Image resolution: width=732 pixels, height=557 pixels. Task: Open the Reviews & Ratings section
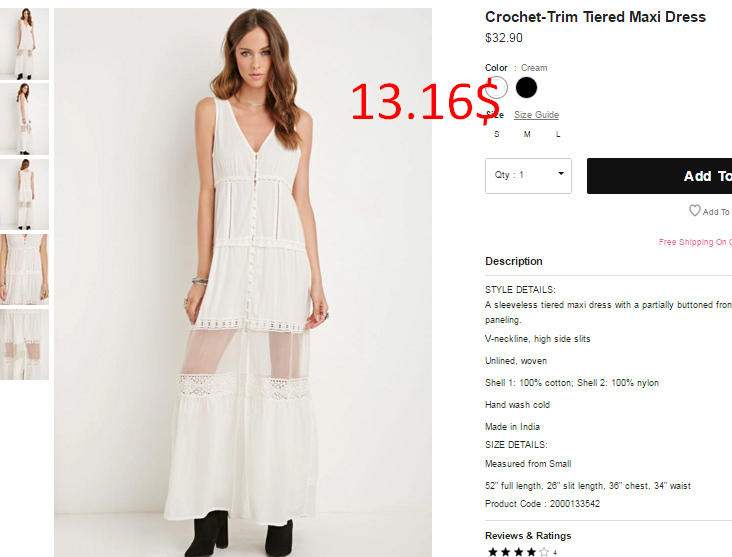528,536
